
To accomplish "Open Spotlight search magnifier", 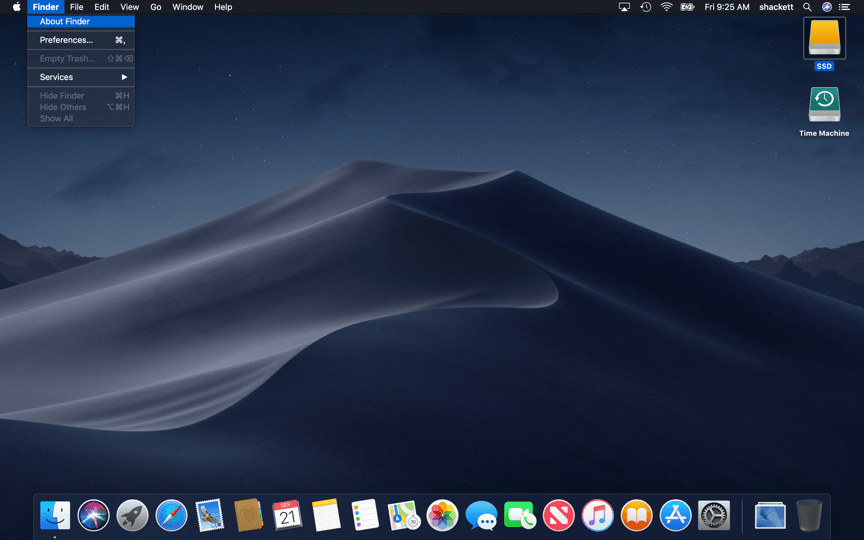I will pos(807,7).
